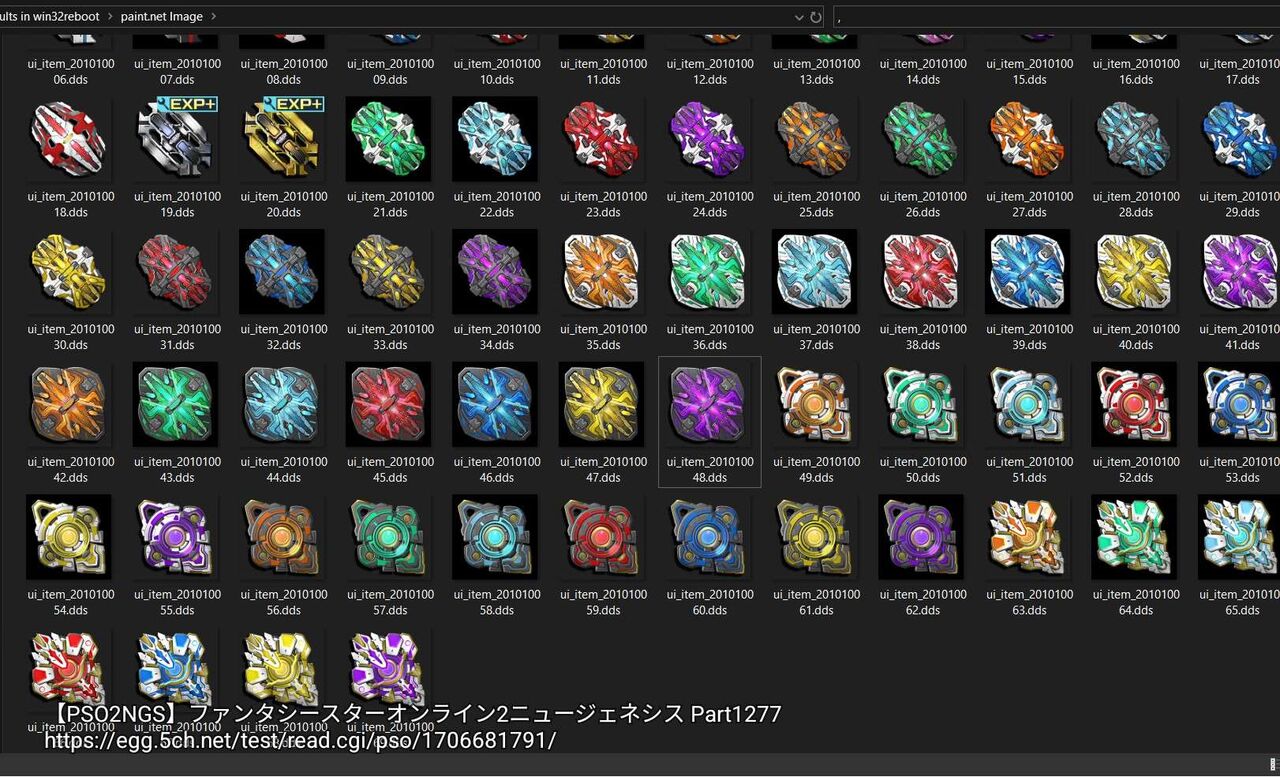Select the cyan thumbnail ui_item_201010037.dds
This screenshot has width=1280, height=777.
(815, 272)
